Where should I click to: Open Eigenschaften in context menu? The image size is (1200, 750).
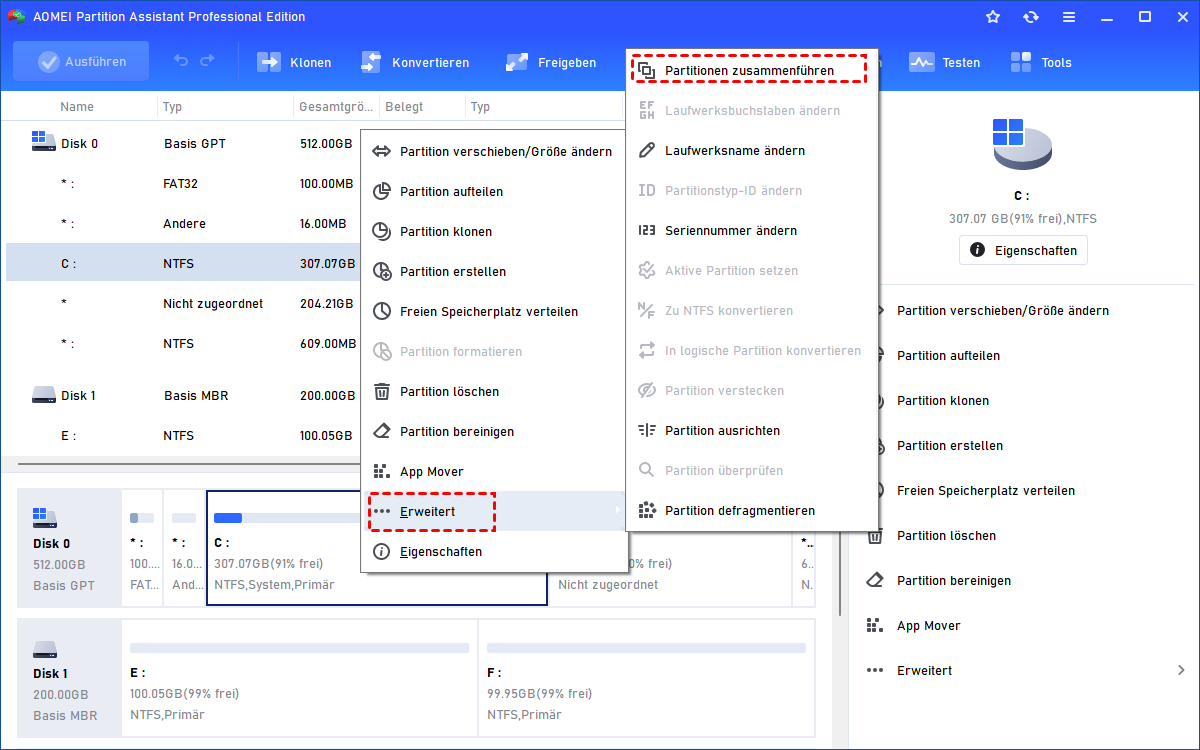pyautogui.click(x=493, y=551)
